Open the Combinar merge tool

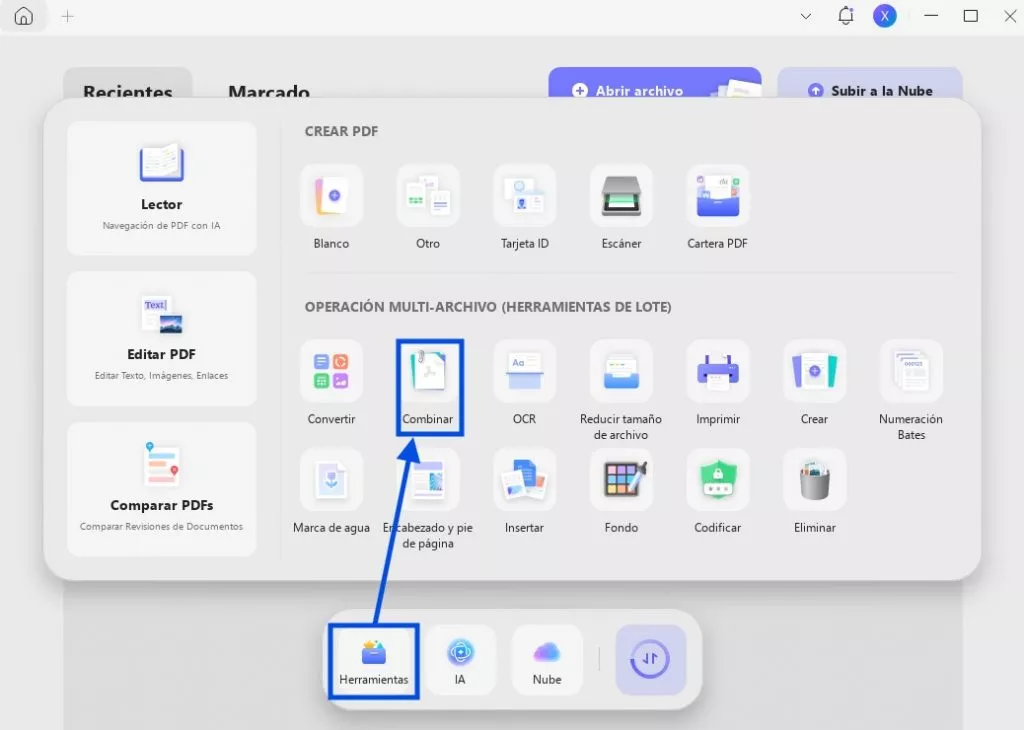click(x=428, y=383)
